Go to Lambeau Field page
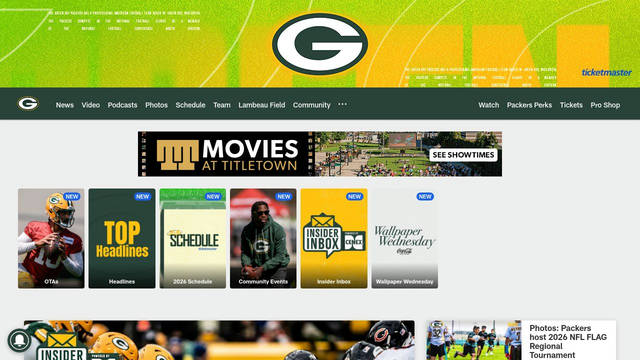 click(262, 105)
